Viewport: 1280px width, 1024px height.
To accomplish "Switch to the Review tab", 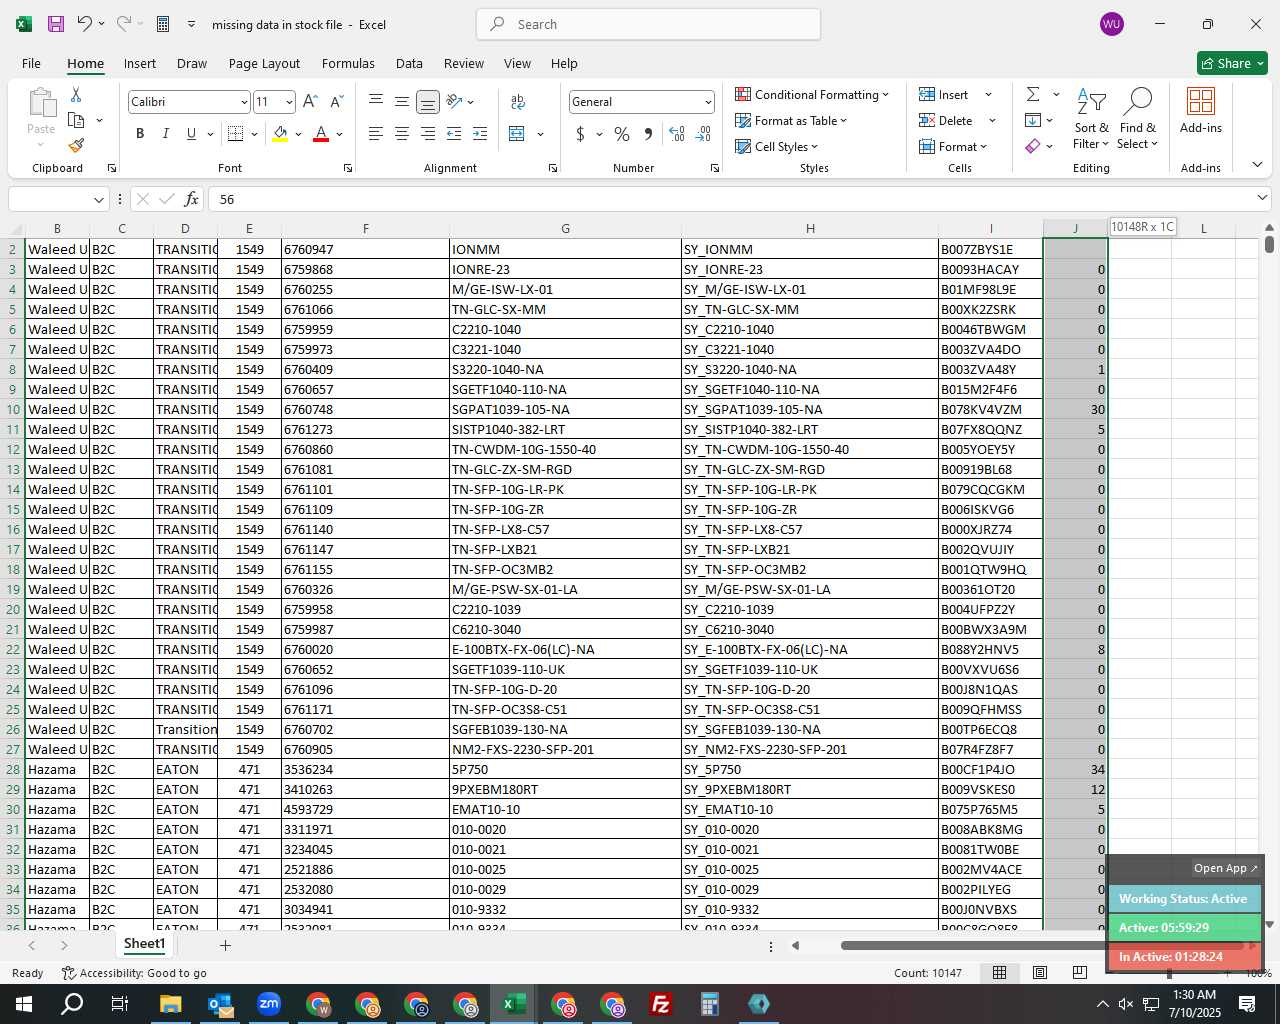I will tap(464, 63).
